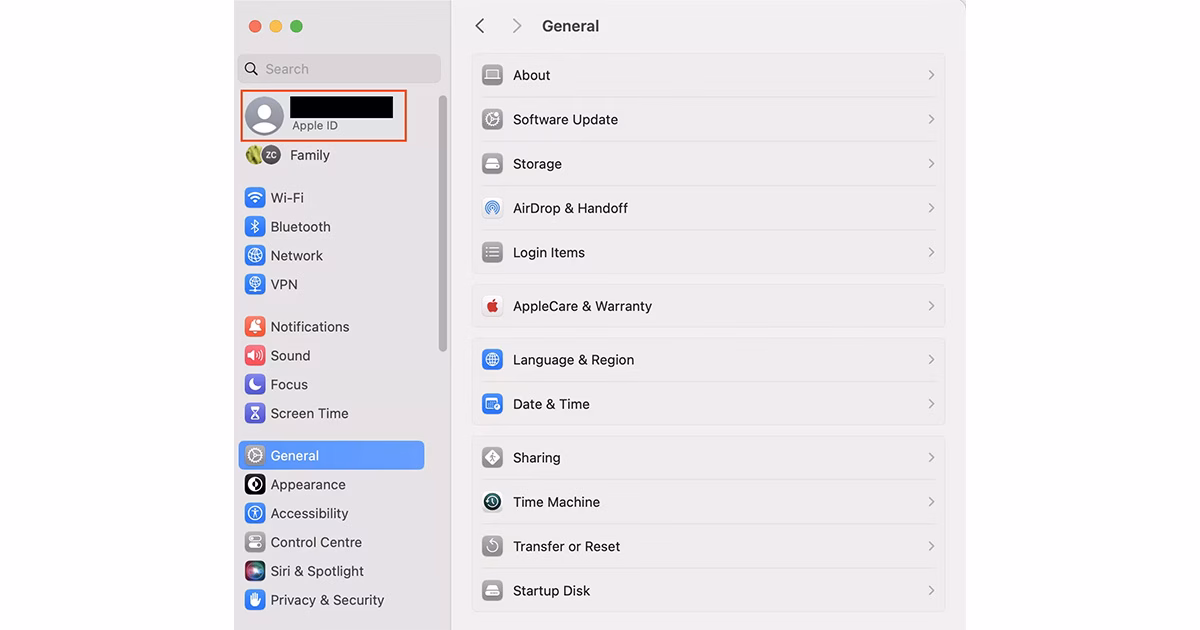The image size is (1200, 630).
Task: Go back using the back arrow
Action: 480,26
